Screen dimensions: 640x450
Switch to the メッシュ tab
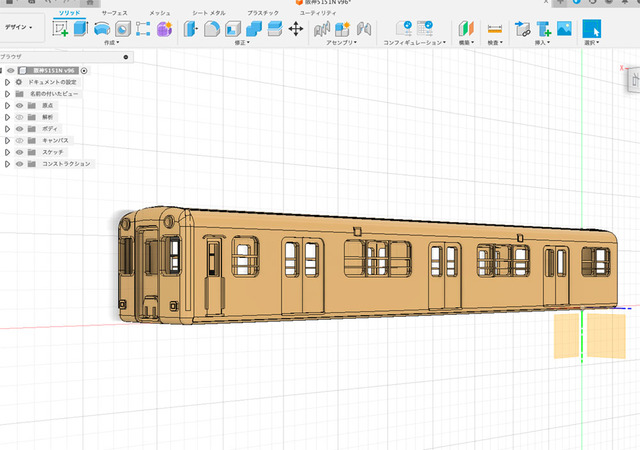[x=160, y=13]
